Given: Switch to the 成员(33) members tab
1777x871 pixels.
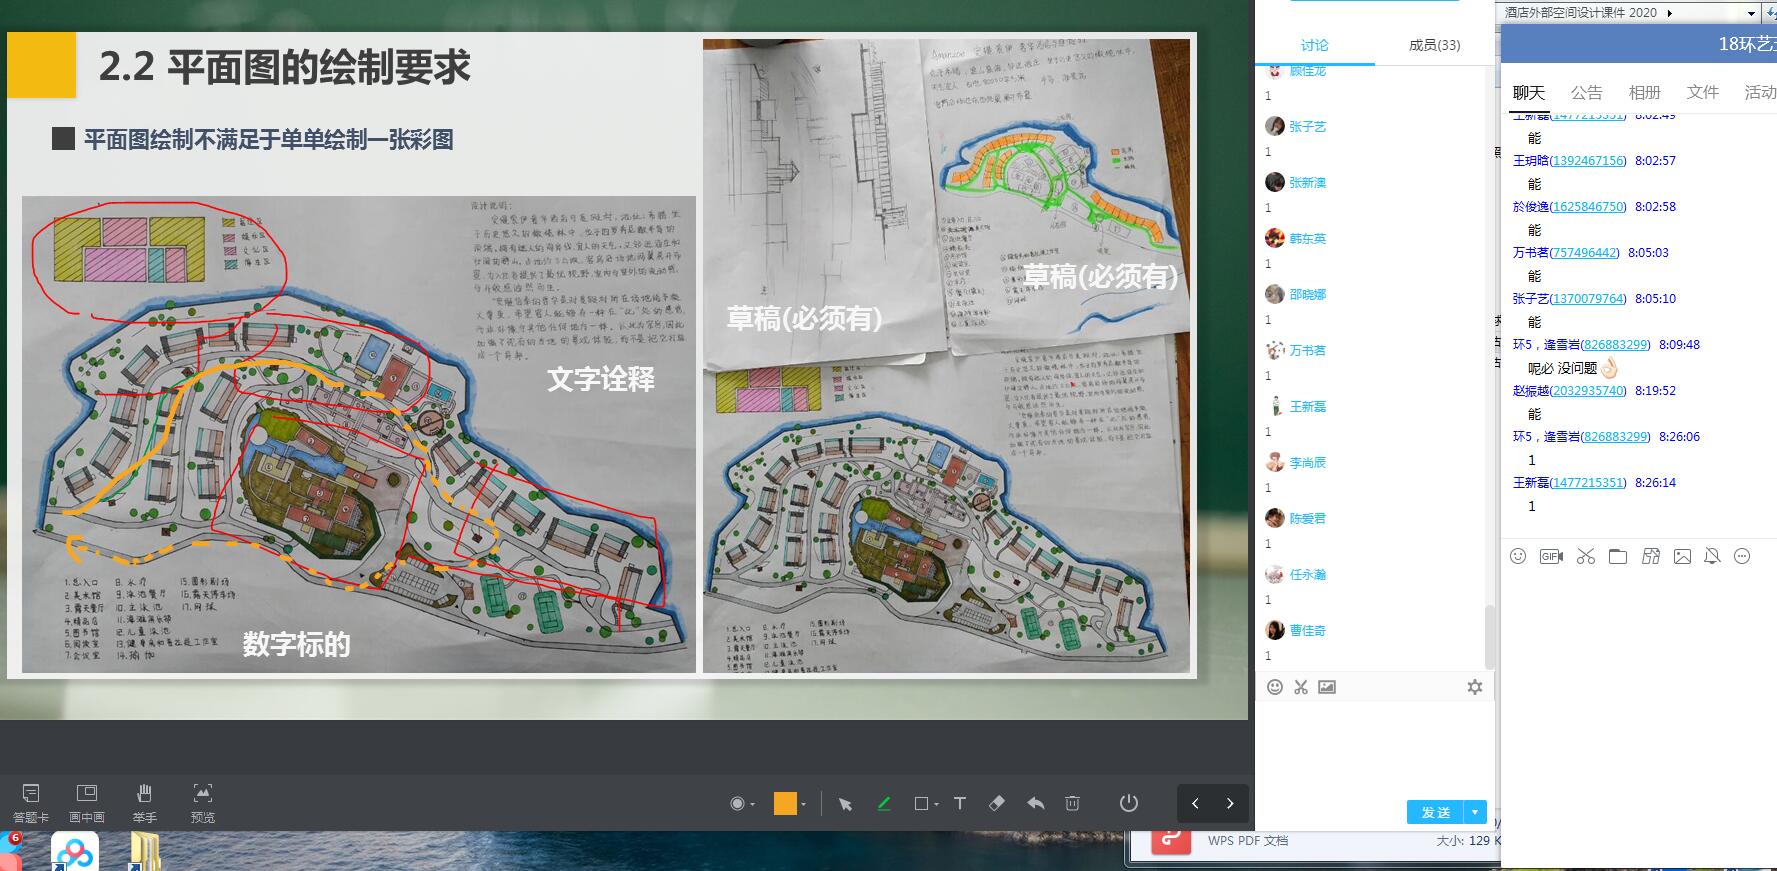Looking at the screenshot, I should [1434, 45].
